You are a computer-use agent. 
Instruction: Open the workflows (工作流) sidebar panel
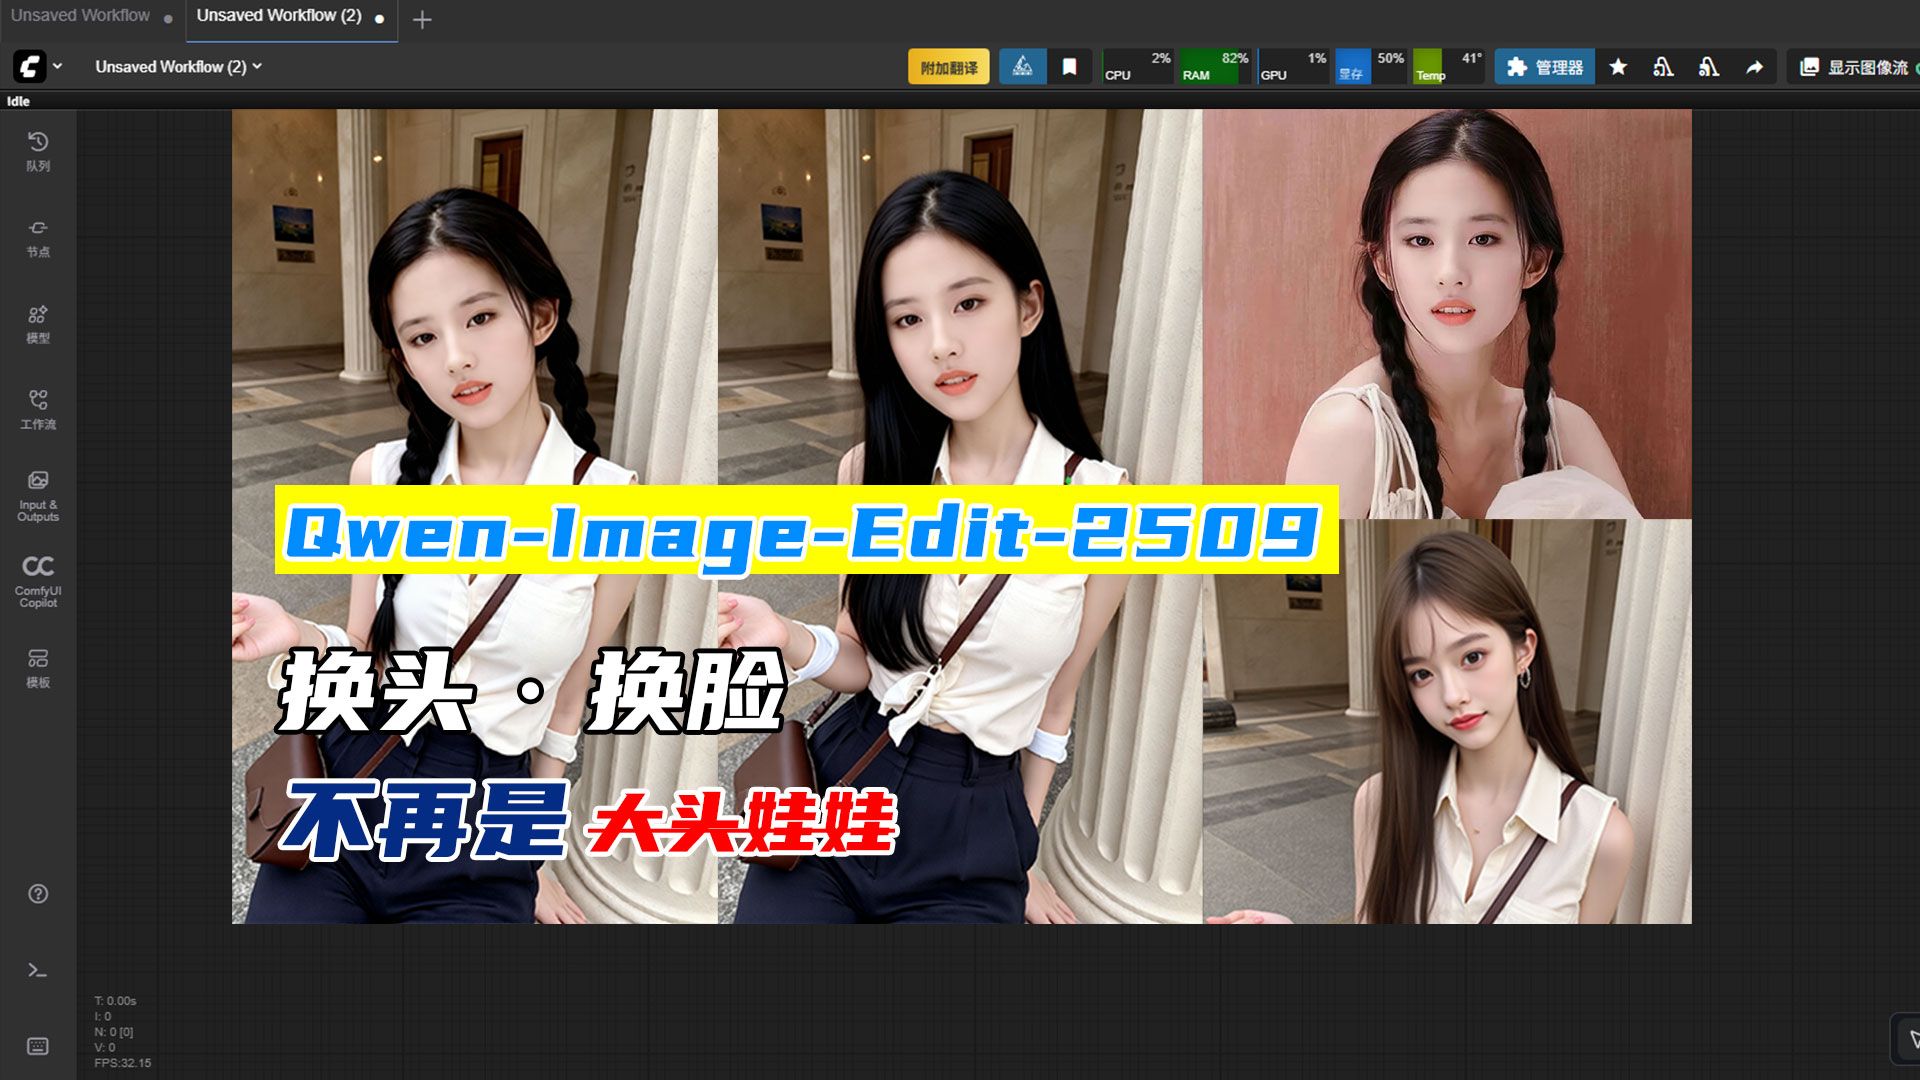click(x=38, y=409)
